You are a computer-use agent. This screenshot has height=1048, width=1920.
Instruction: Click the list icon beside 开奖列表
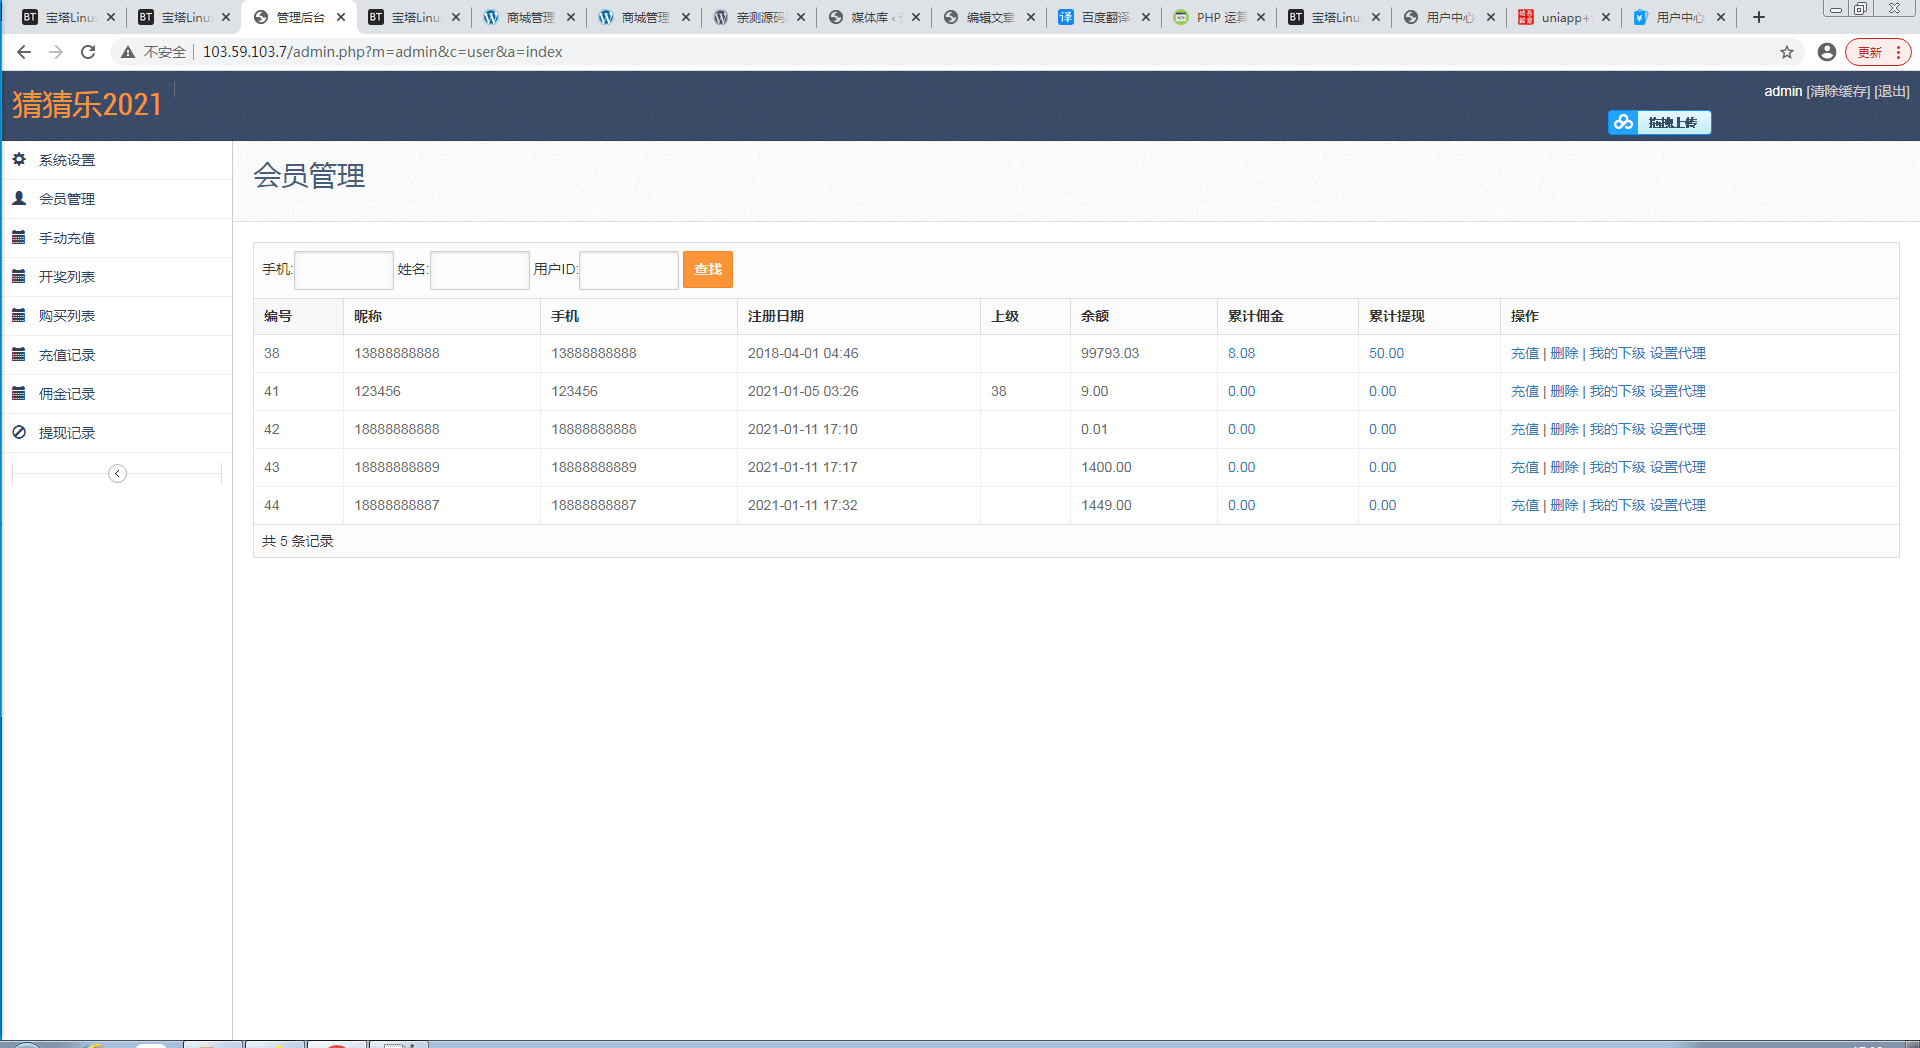[19, 276]
